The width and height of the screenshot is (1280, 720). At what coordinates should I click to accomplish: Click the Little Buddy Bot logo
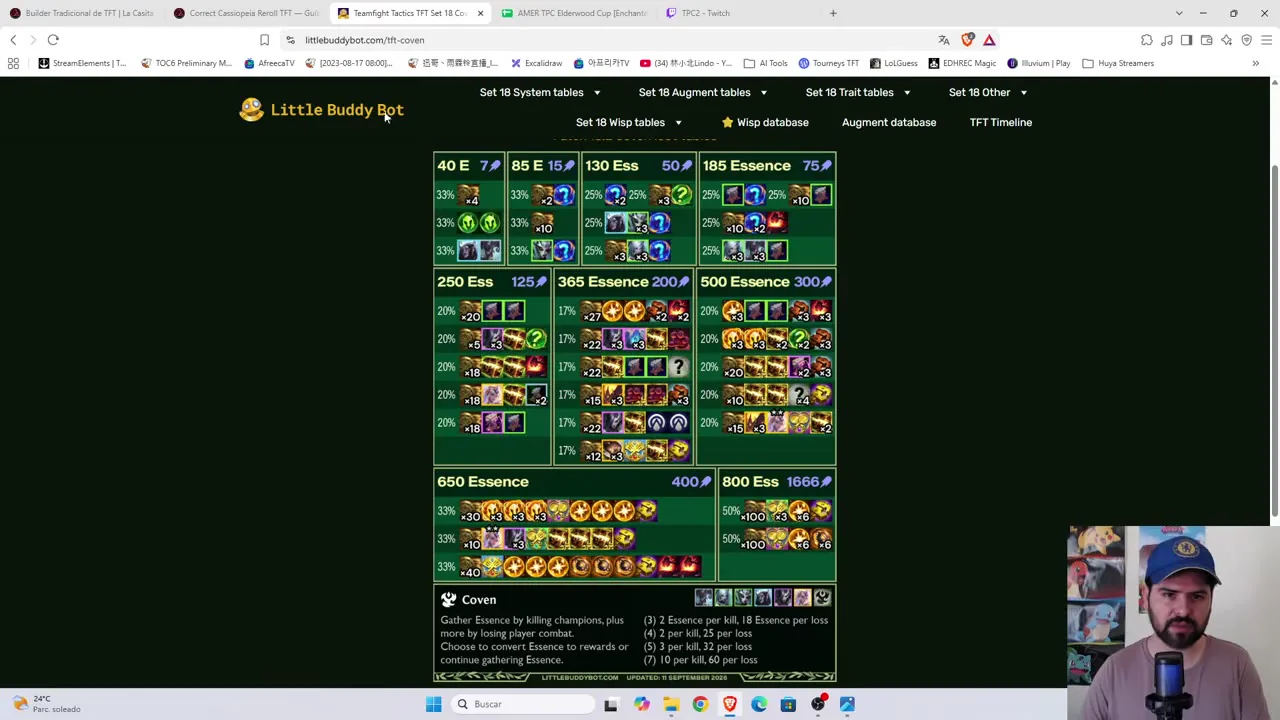tap(322, 110)
